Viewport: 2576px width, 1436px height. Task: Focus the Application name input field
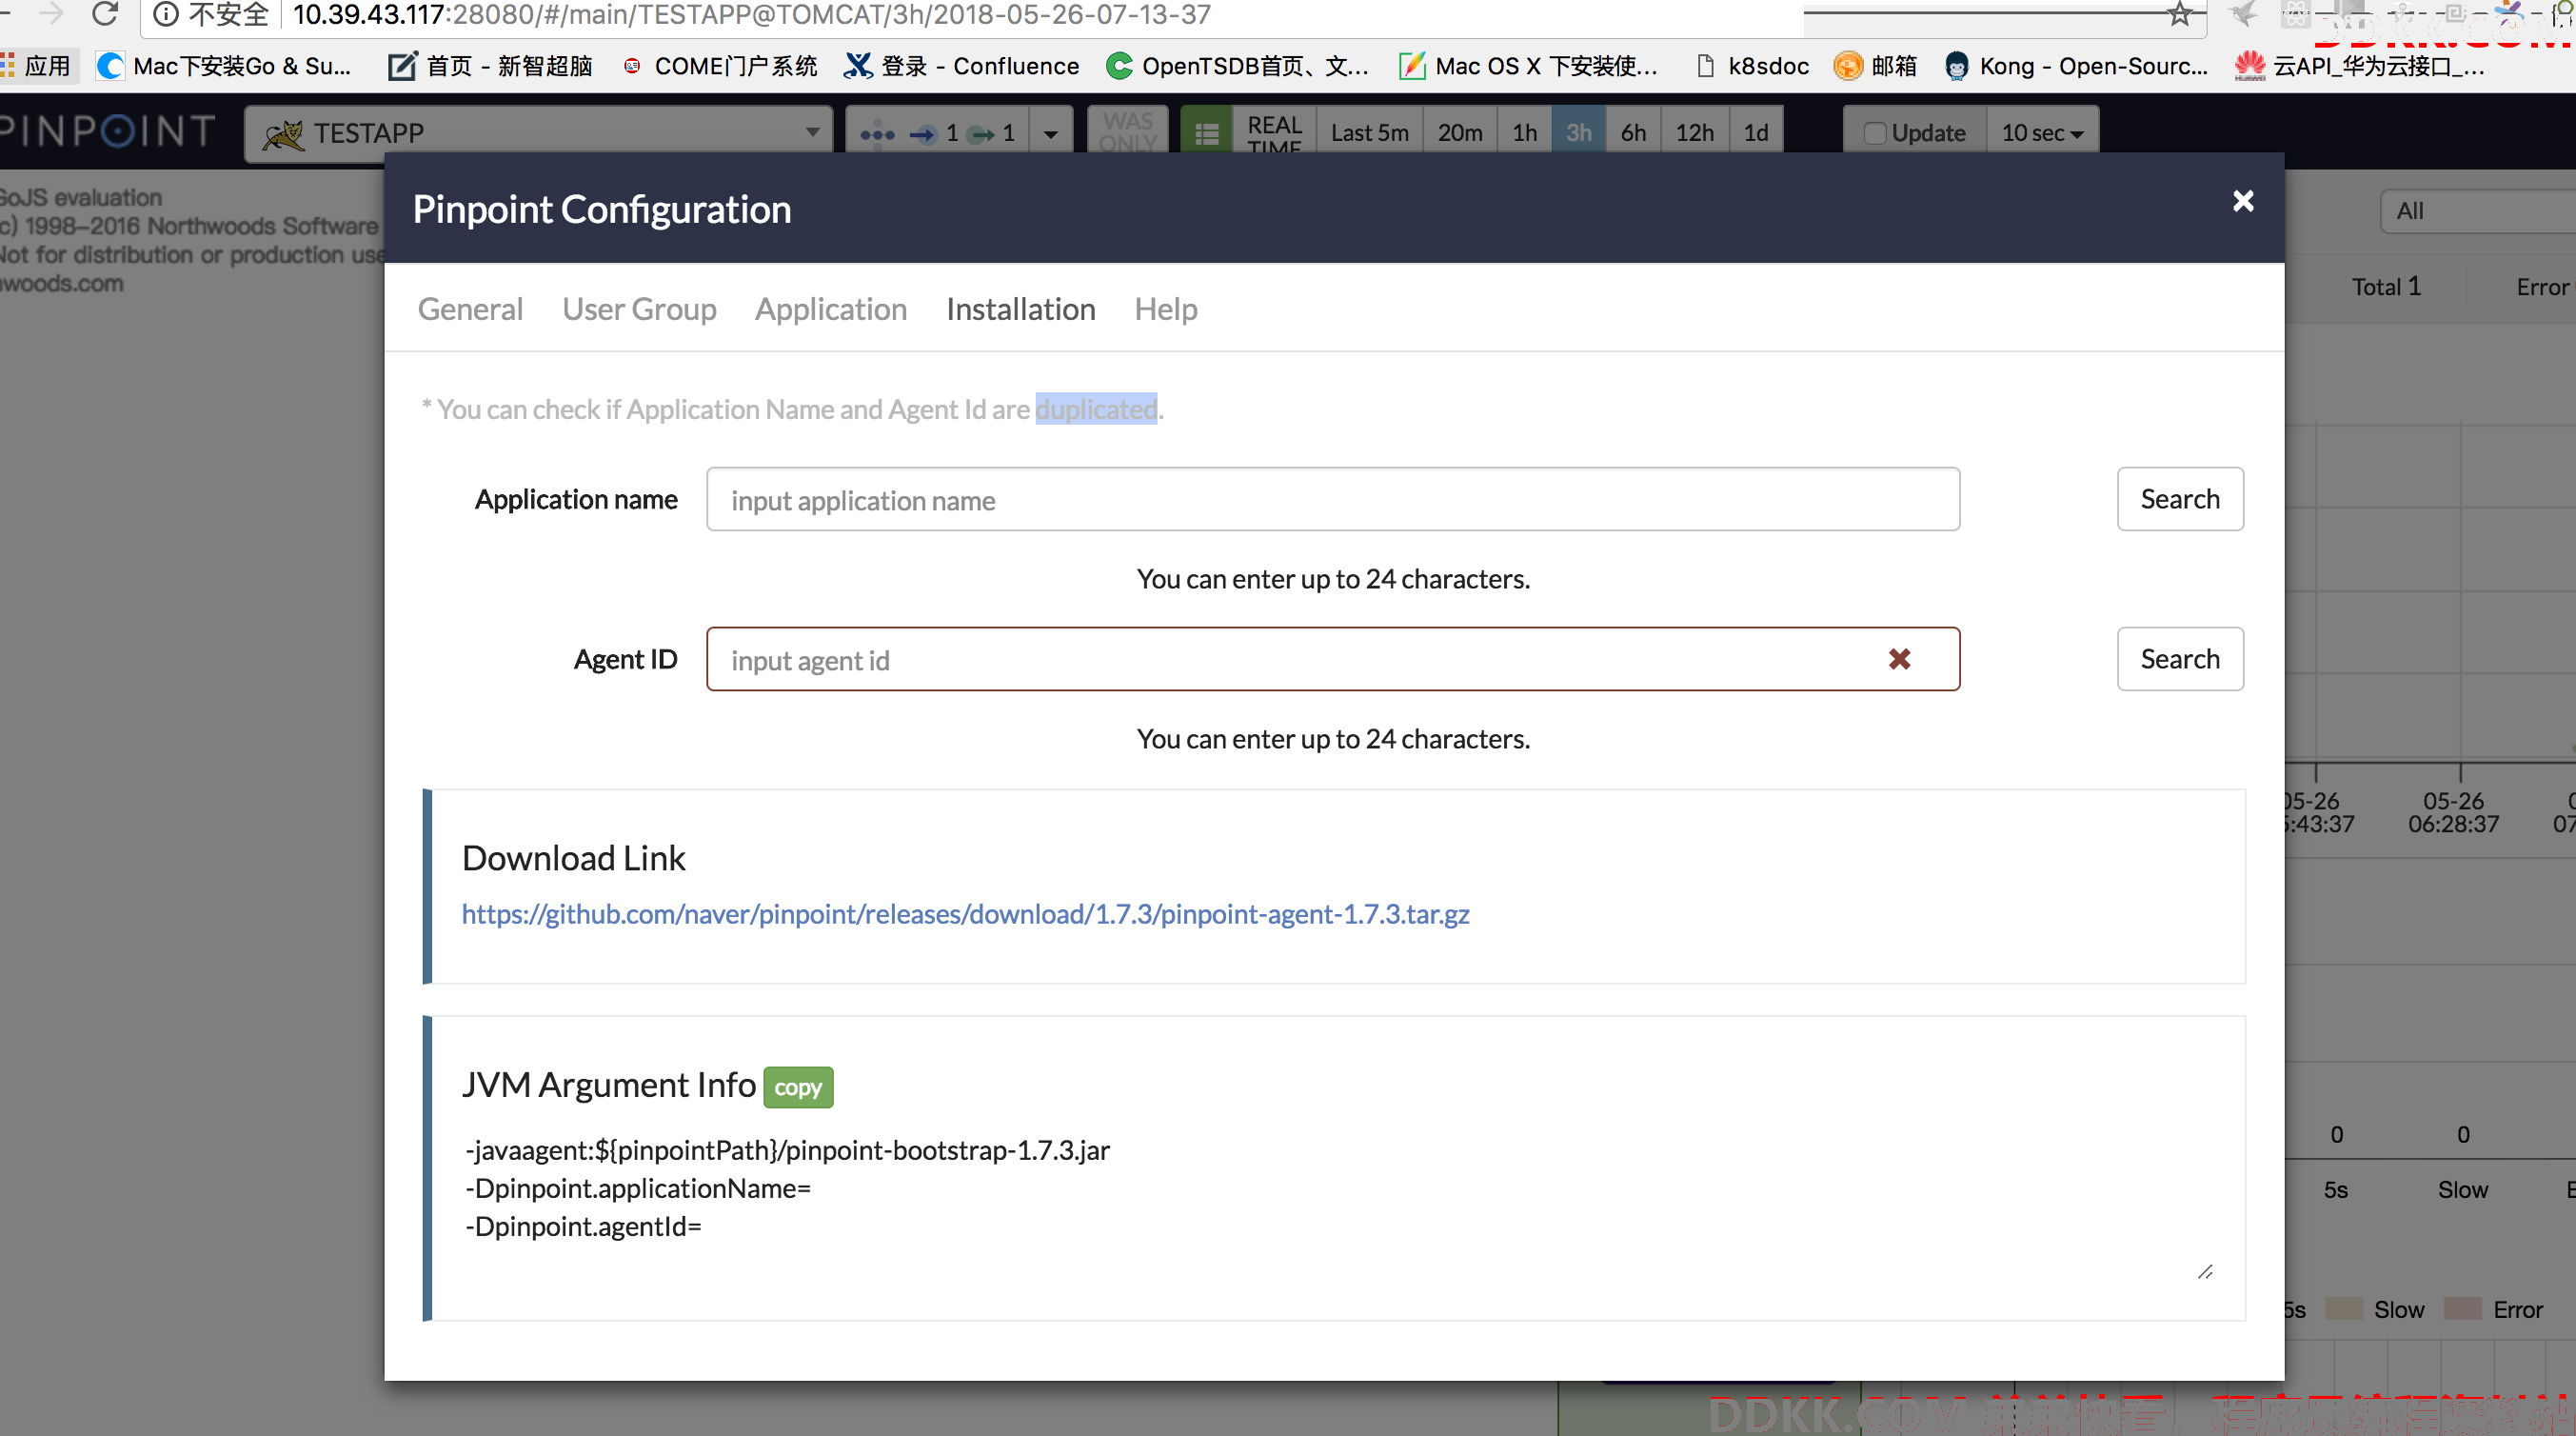[1332, 499]
